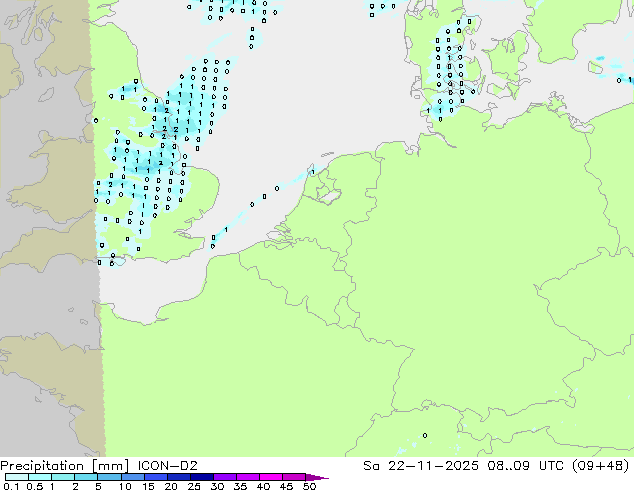Click the '40' legend scale label
This screenshot has height=490, width=634.
pyautogui.click(x=263, y=486)
